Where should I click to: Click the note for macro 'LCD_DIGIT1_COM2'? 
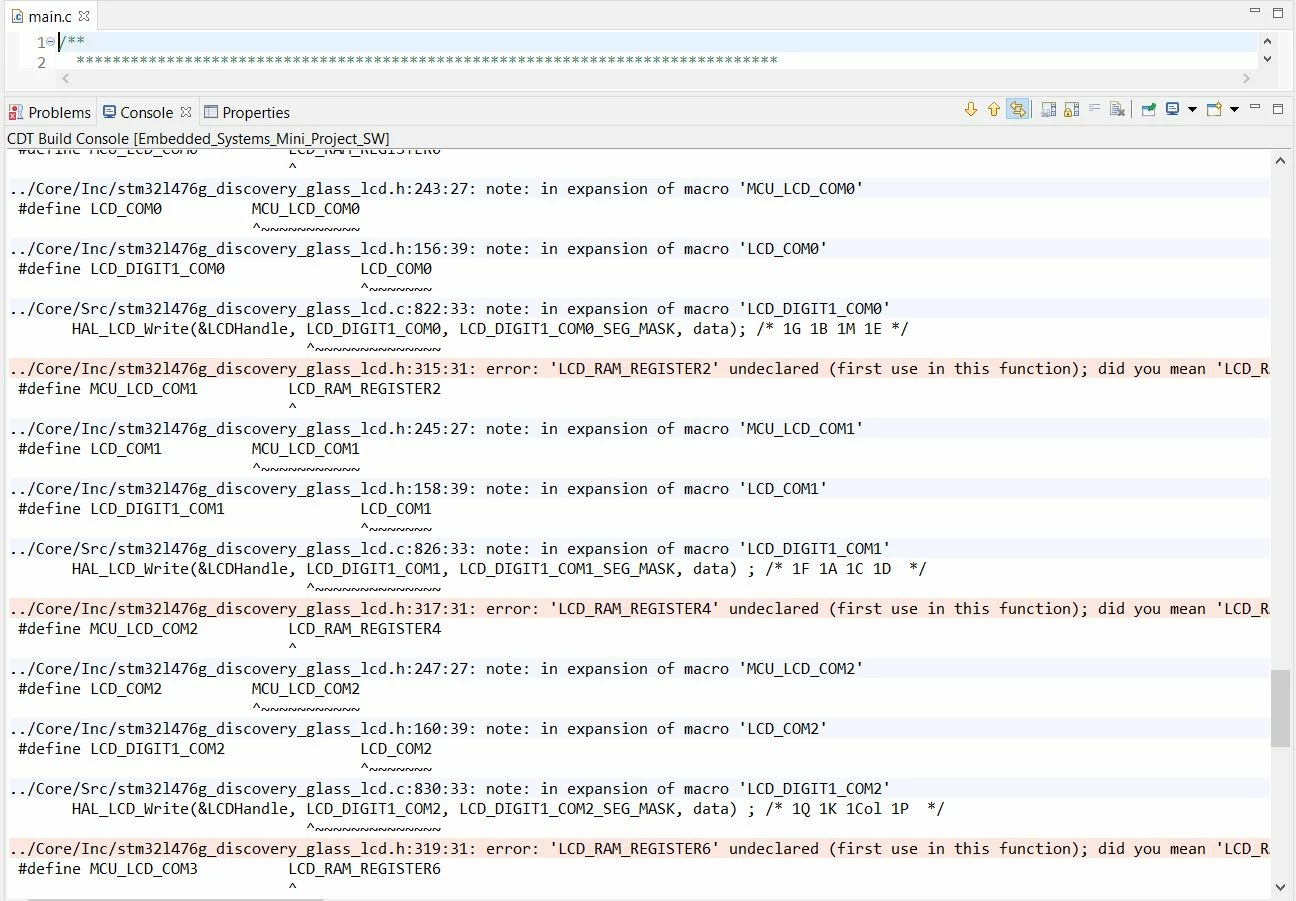(640, 788)
